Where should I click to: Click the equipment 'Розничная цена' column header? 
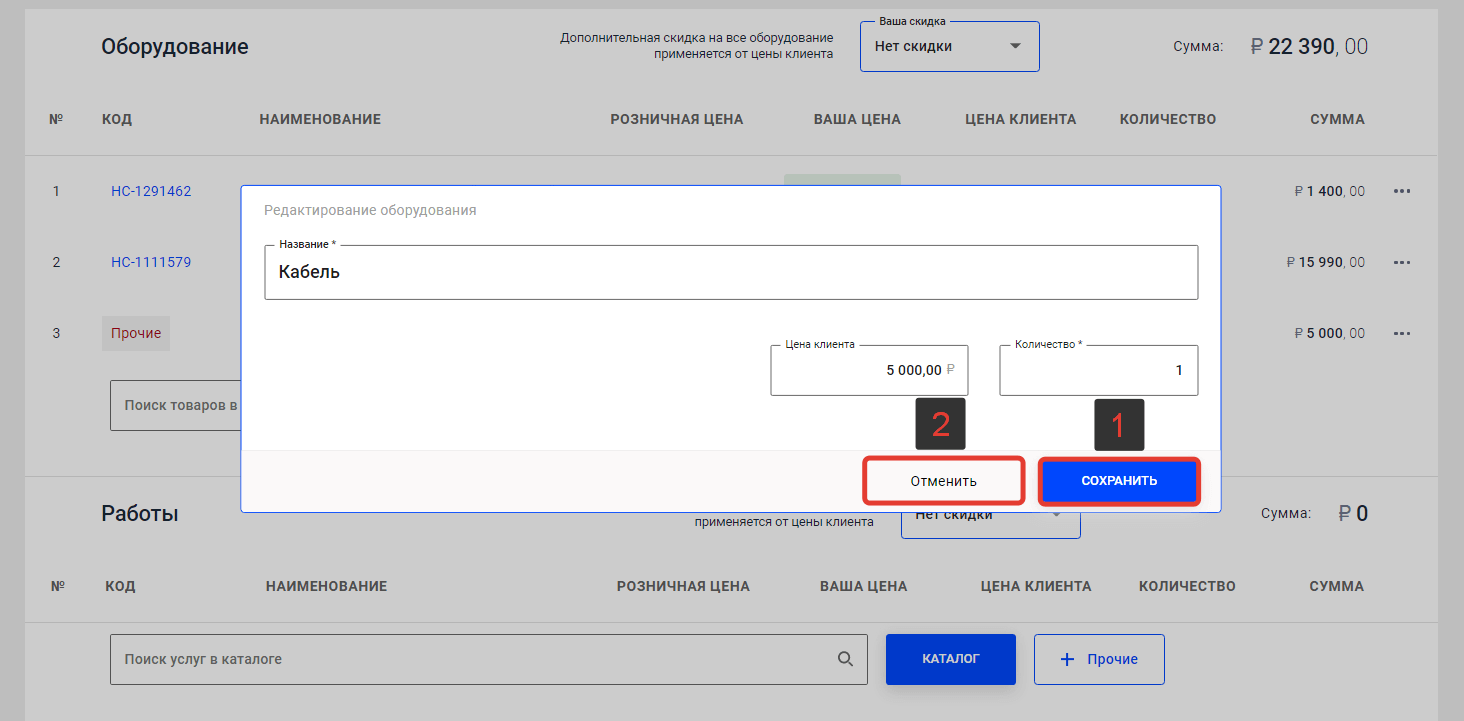point(676,119)
